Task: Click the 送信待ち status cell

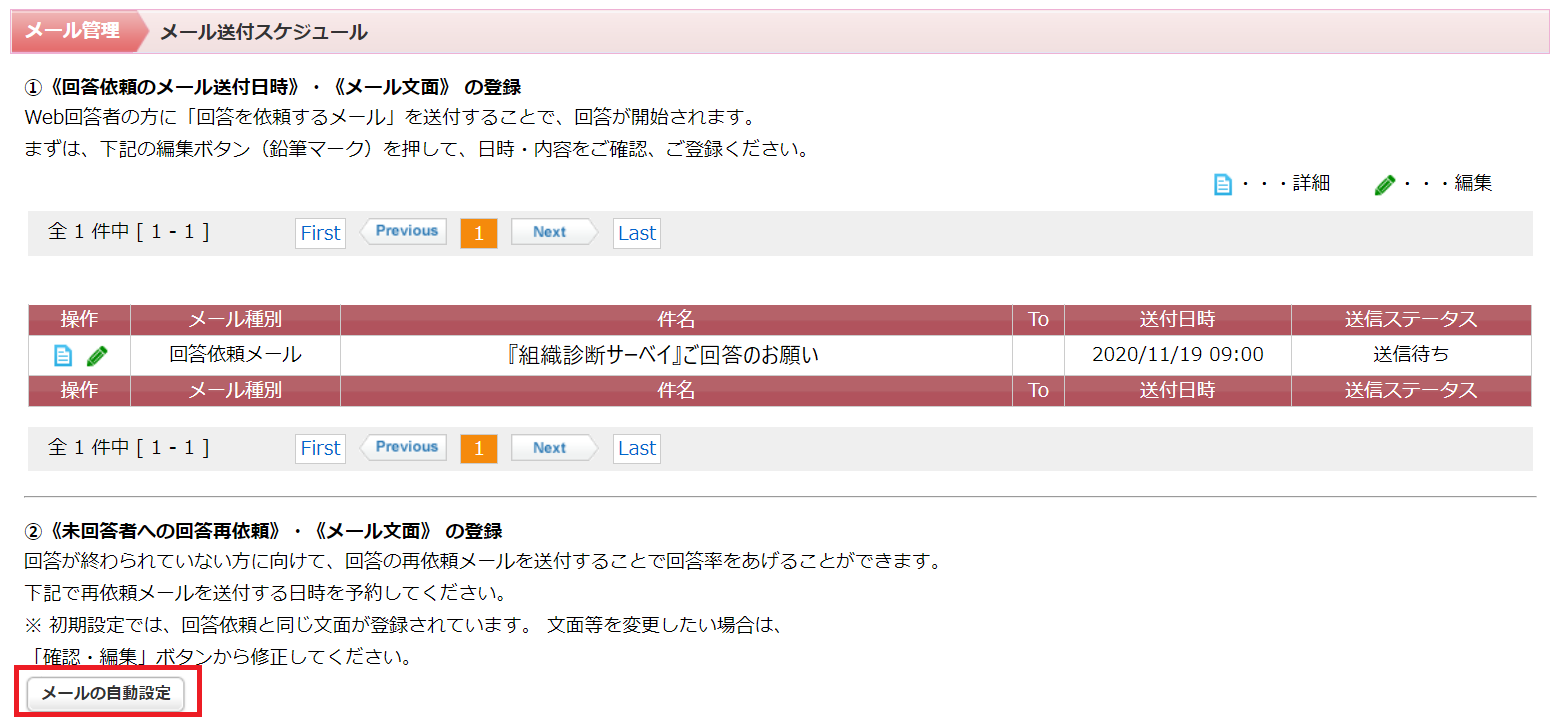Action: (x=1410, y=355)
